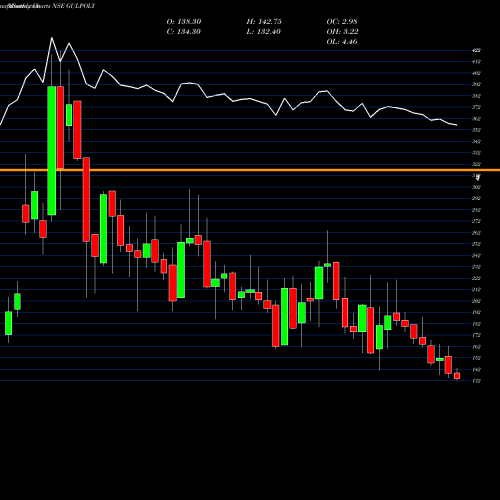
Task: Click the 182 price axis label
Action: pos(476,324)
